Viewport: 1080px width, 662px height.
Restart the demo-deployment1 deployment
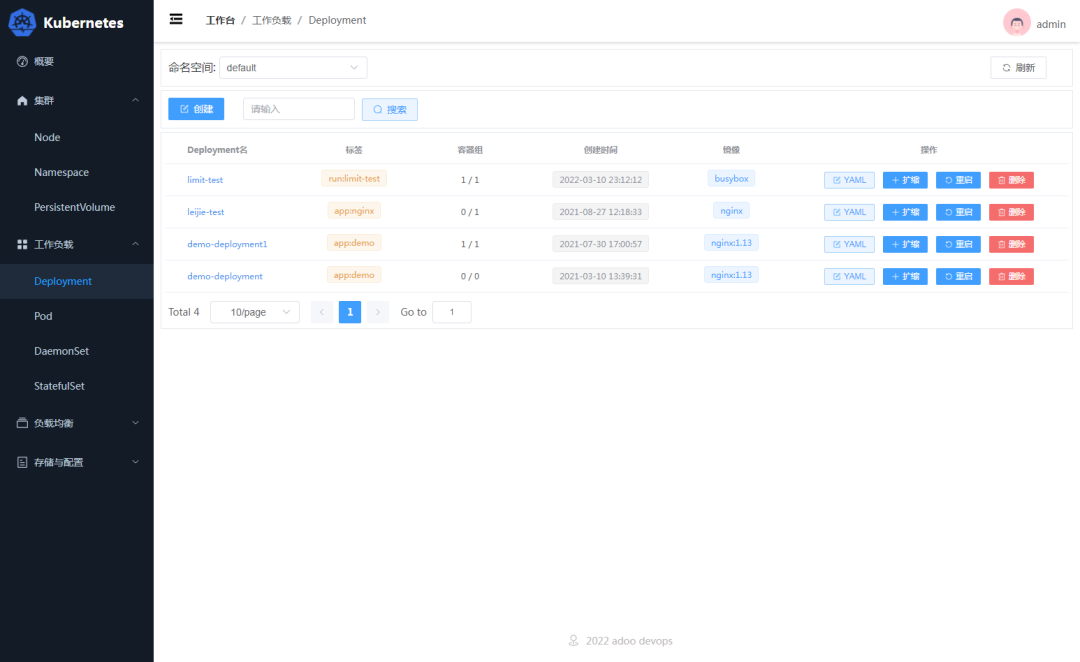coord(958,244)
